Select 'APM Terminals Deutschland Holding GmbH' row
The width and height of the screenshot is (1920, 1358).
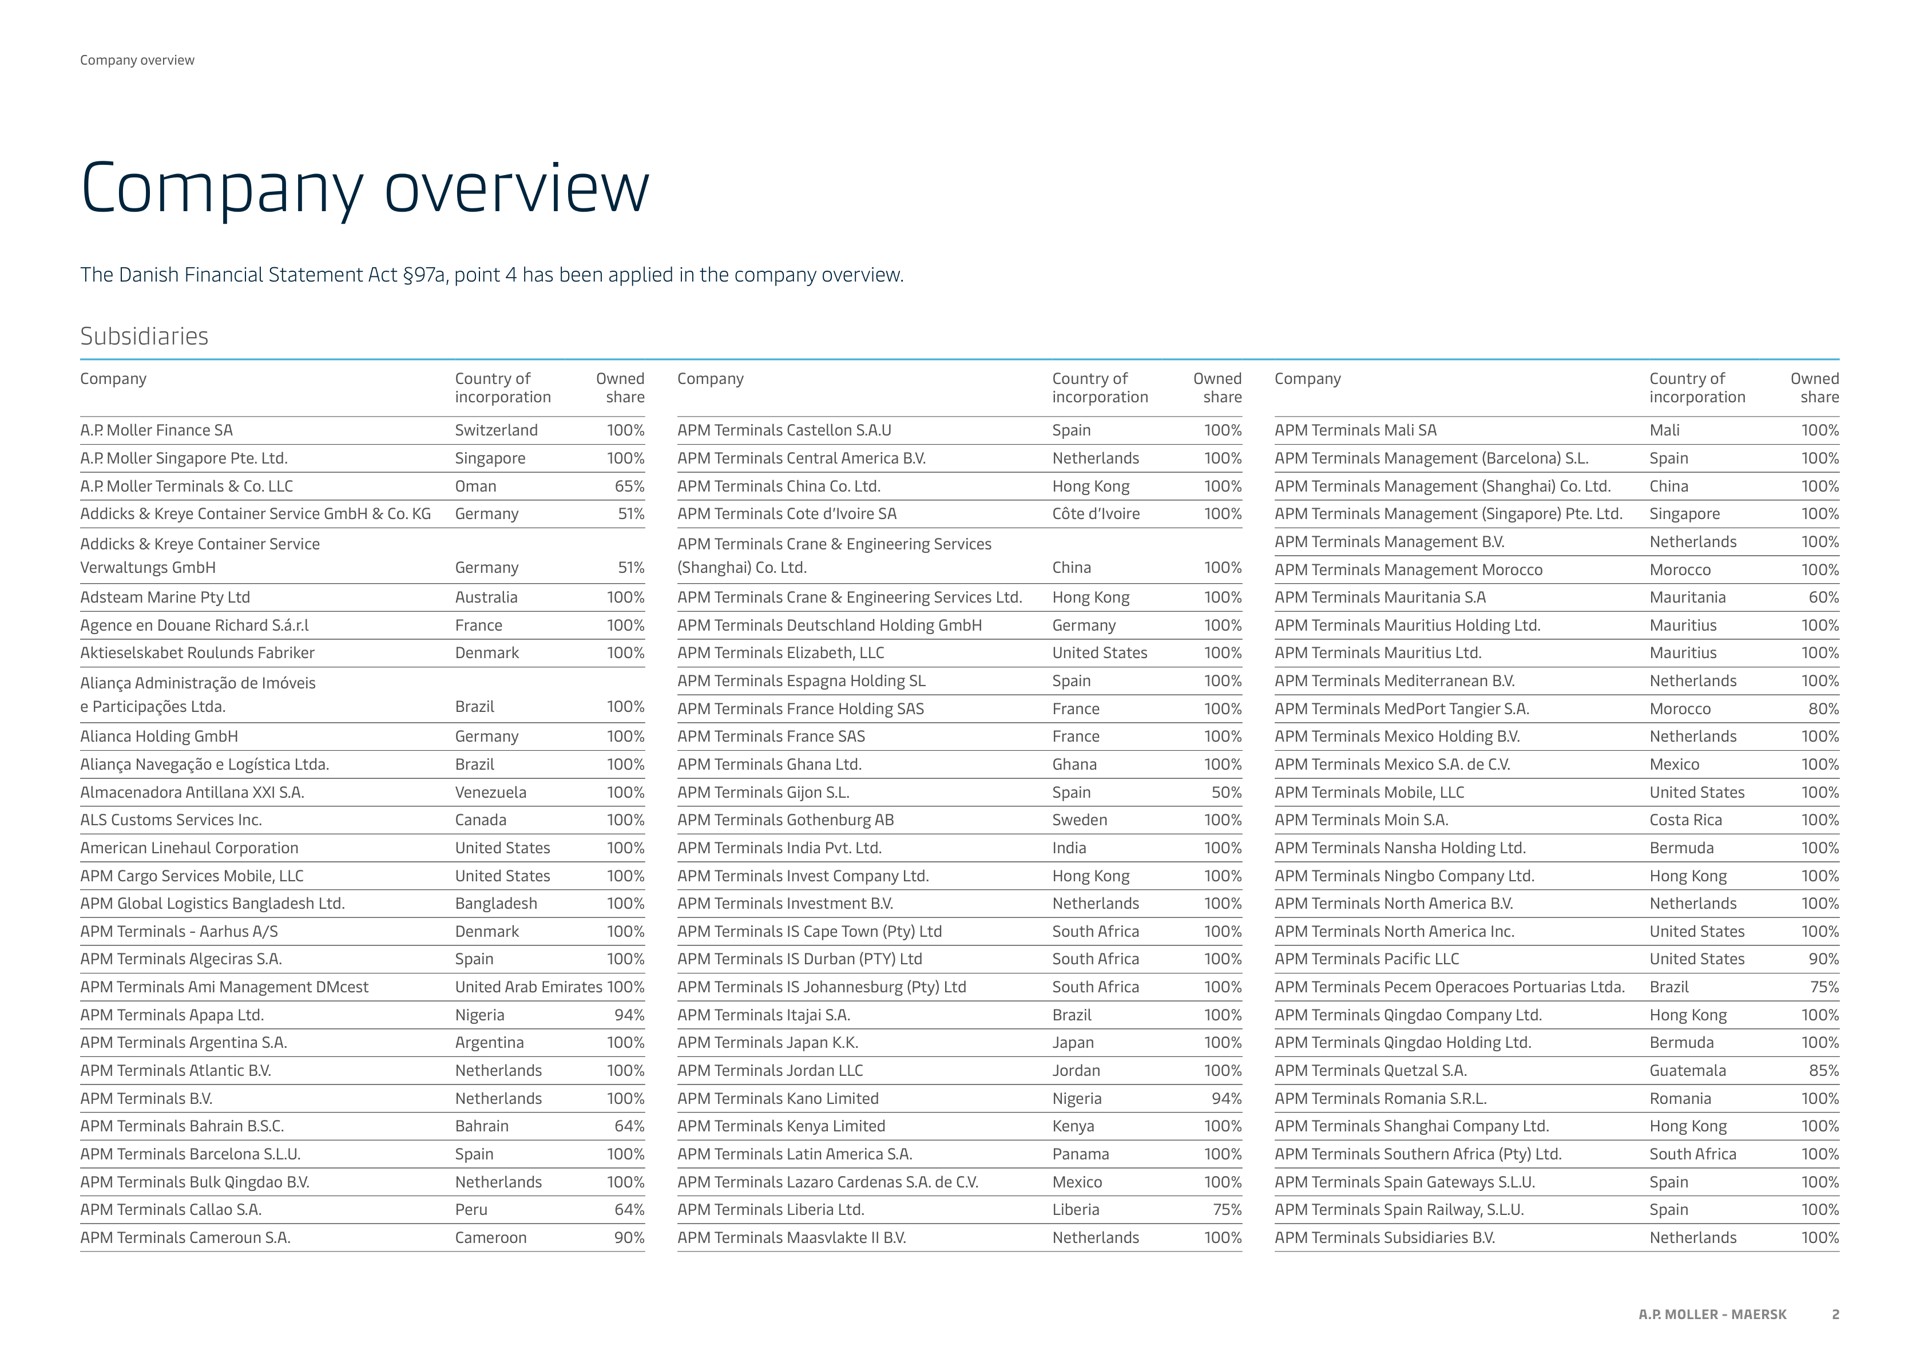coord(959,625)
